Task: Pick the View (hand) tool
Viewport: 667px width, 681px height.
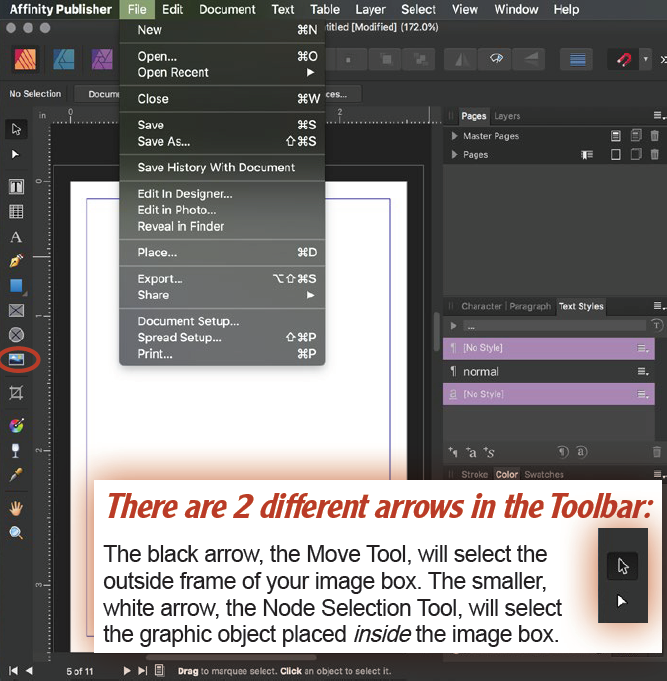Action: coord(16,508)
